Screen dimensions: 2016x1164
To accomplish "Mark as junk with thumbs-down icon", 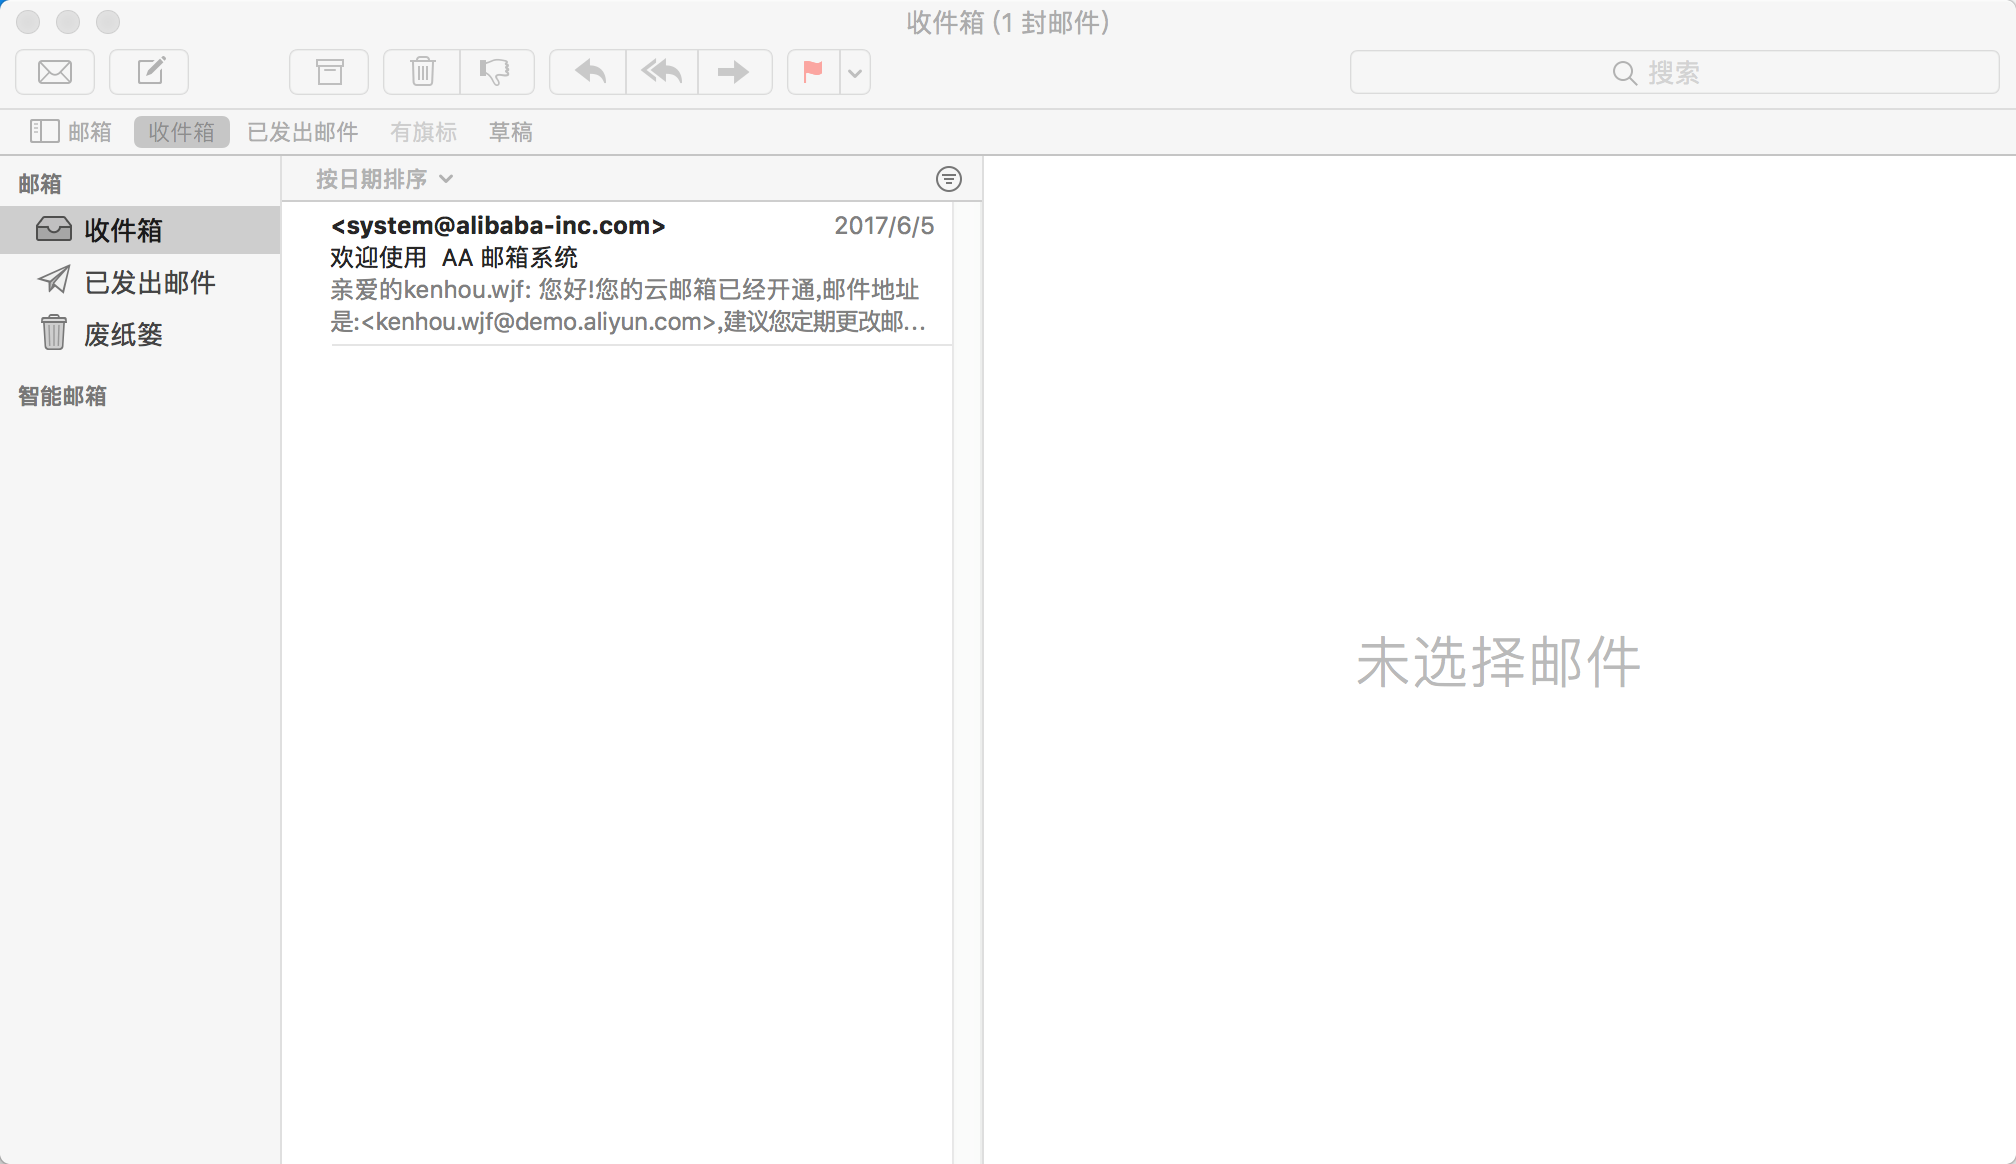I will (x=496, y=72).
